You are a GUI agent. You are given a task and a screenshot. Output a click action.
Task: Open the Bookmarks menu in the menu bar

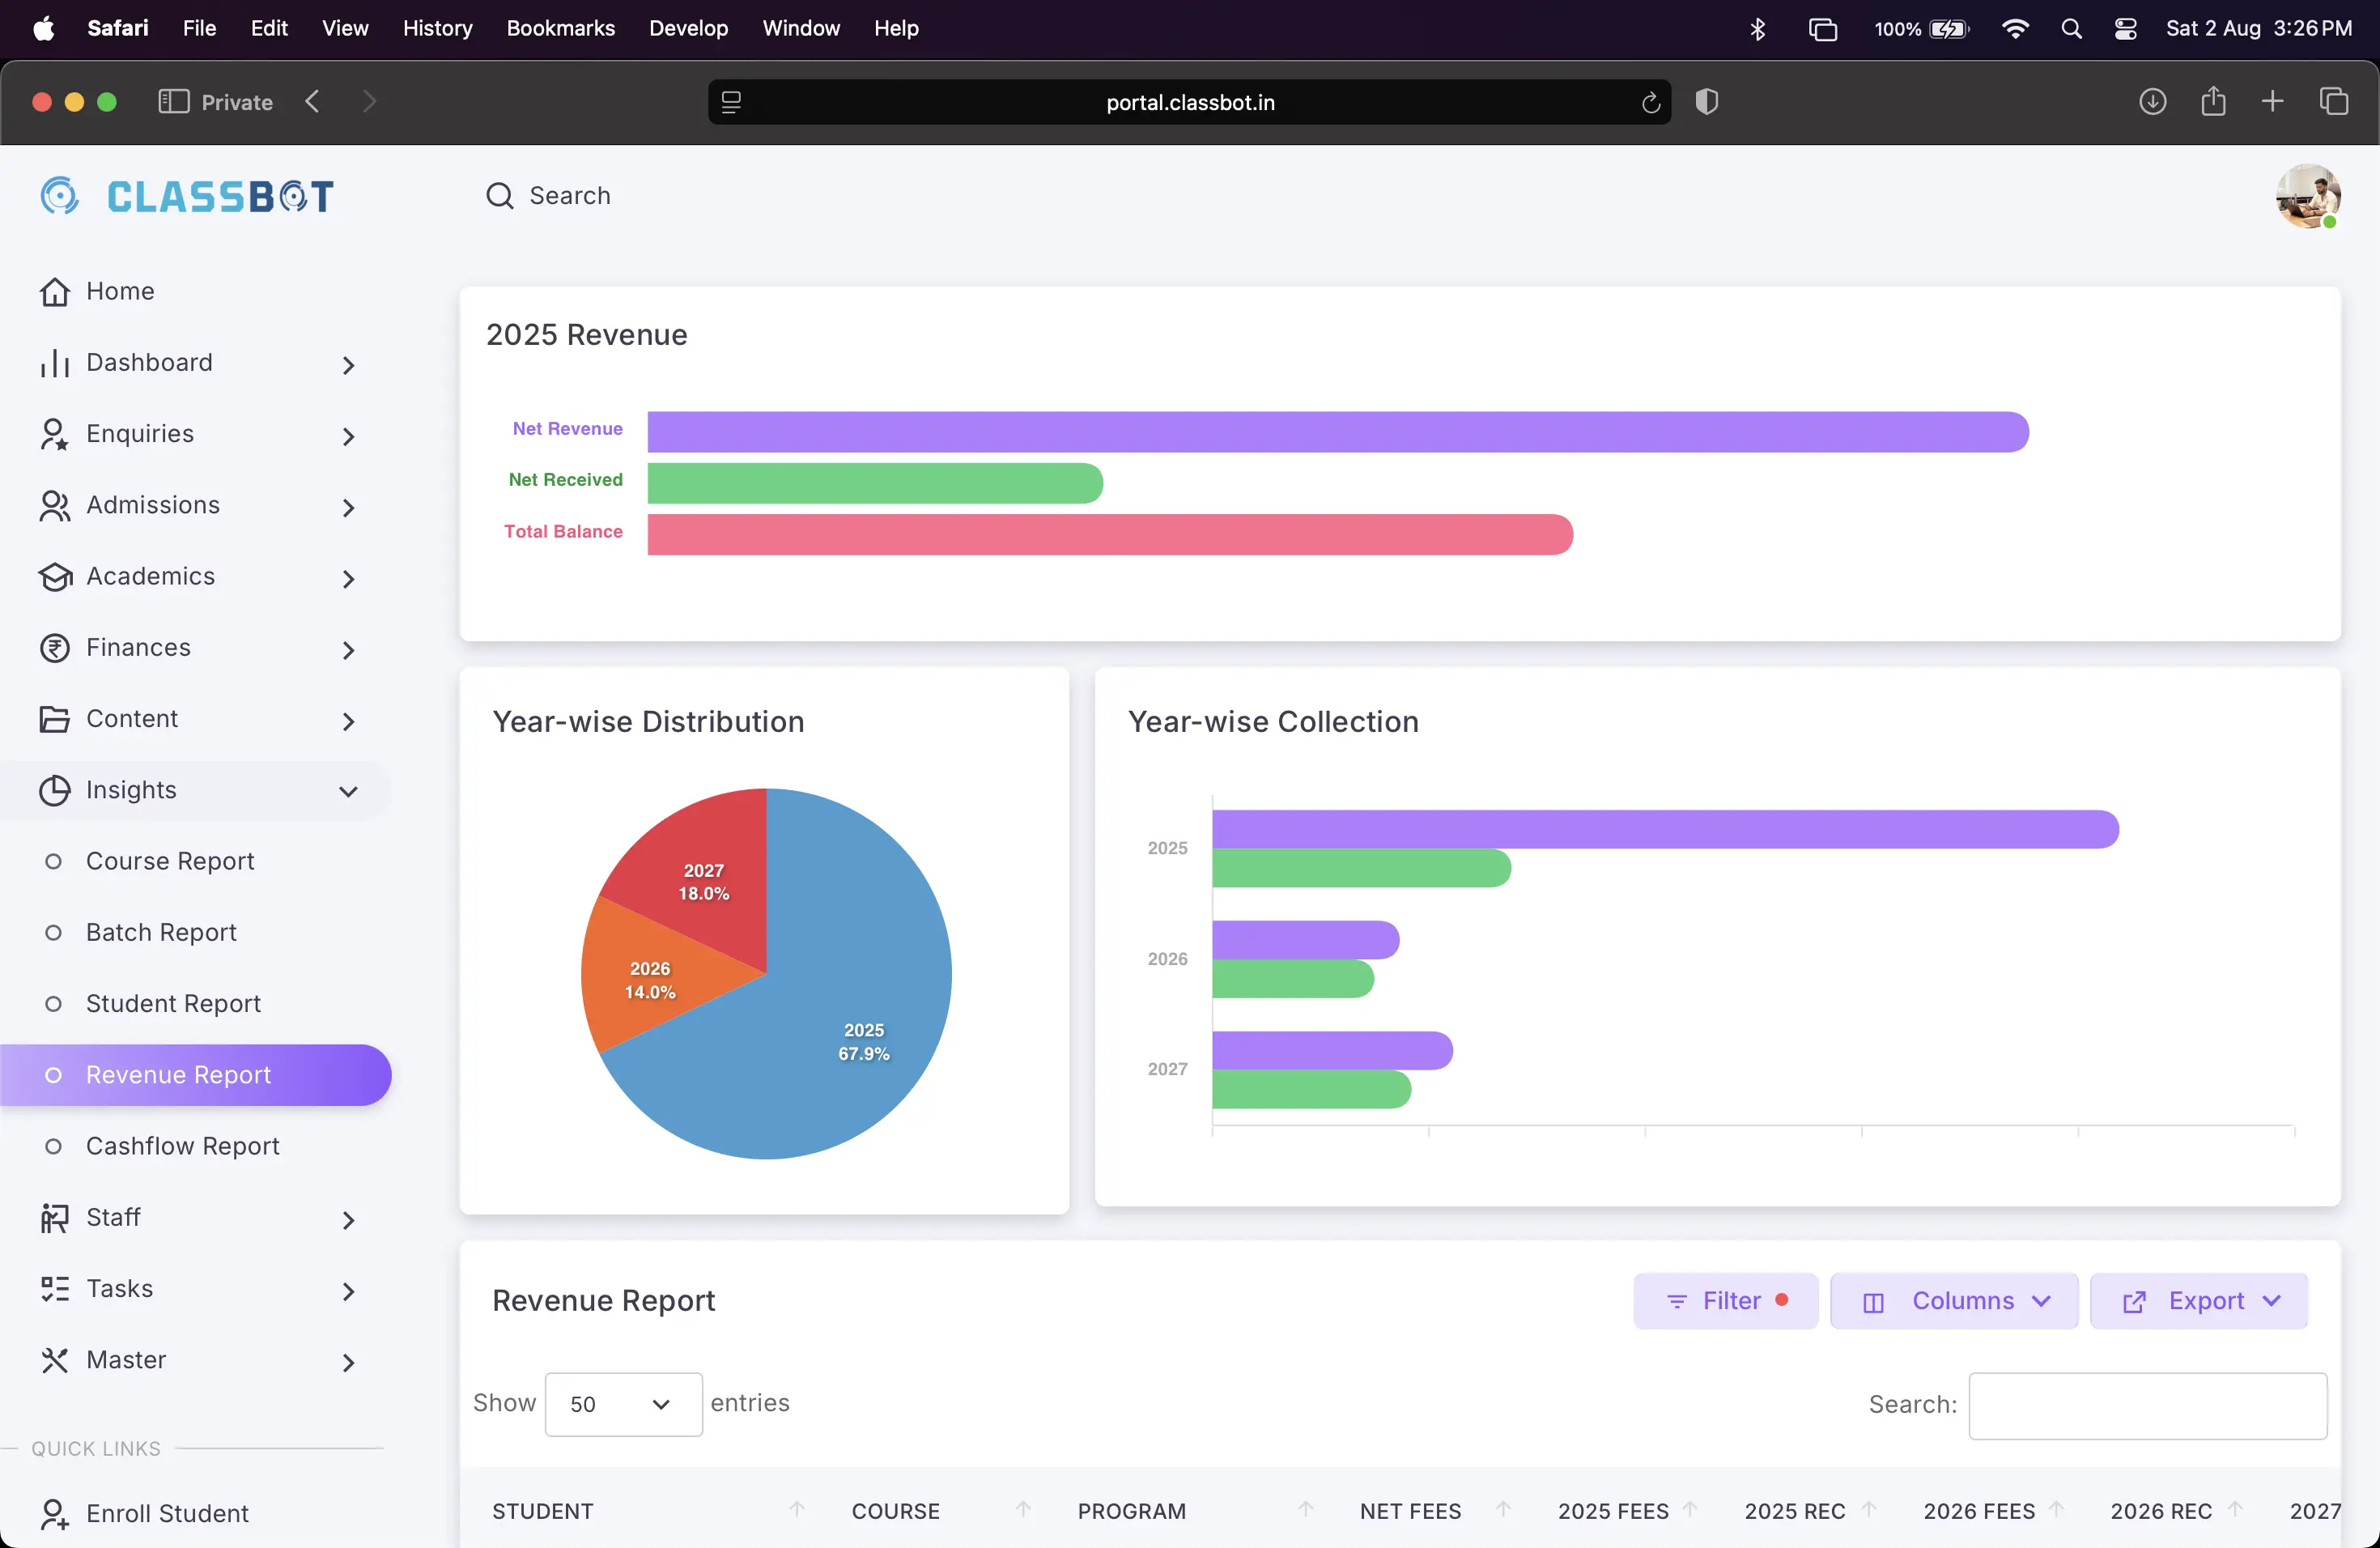(x=560, y=28)
